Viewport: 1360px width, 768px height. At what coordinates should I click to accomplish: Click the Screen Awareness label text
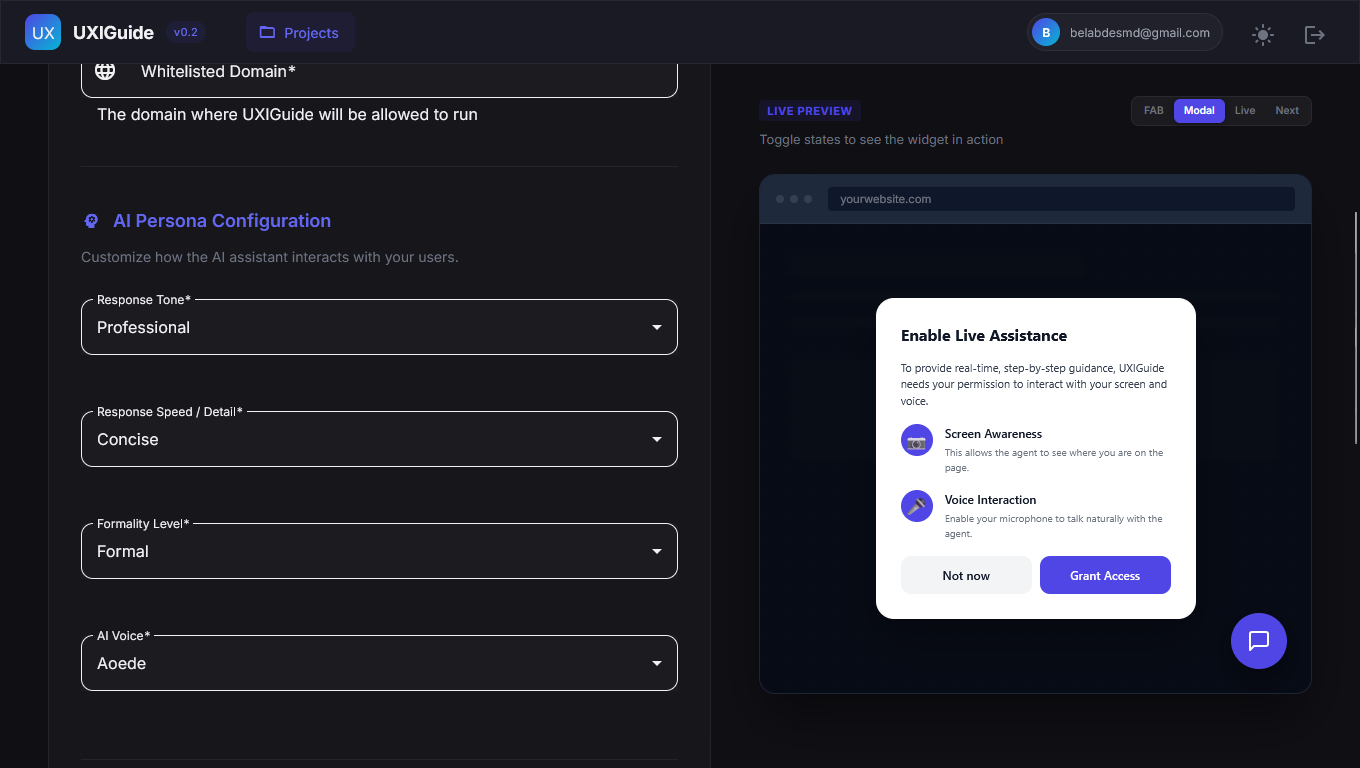click(x=993, y=434)
